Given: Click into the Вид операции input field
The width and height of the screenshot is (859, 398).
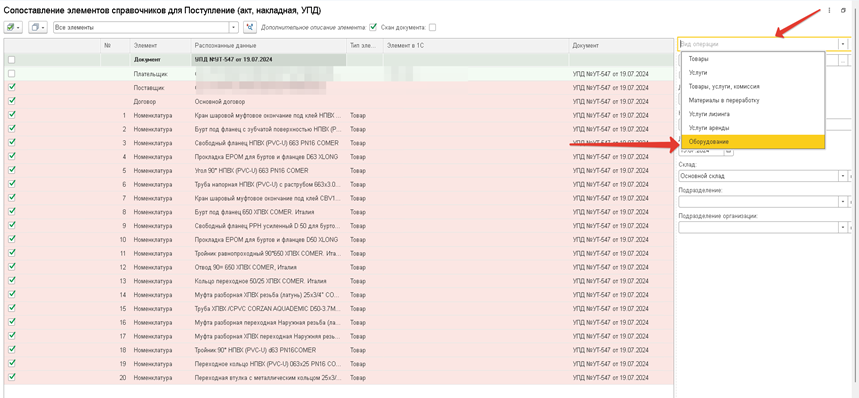Looking at the screenshot, I should 758,44.
